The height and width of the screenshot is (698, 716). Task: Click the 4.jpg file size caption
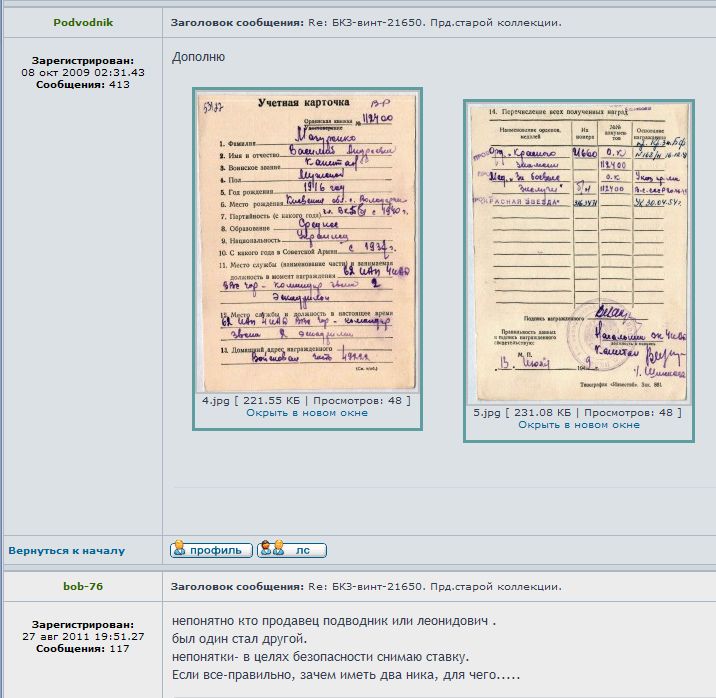click(306, 401)
